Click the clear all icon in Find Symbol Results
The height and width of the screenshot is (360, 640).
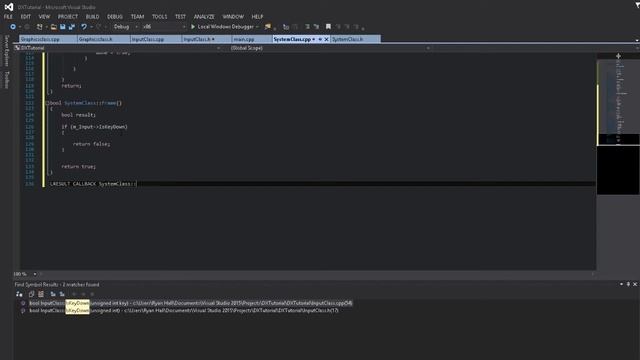(x=41, y=294)
